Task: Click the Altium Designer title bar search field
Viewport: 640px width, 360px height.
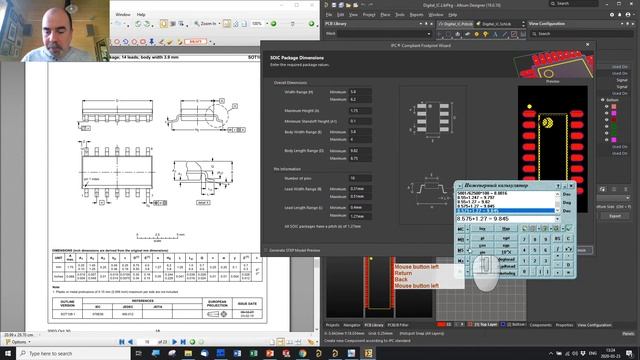Action: point(573,4)
